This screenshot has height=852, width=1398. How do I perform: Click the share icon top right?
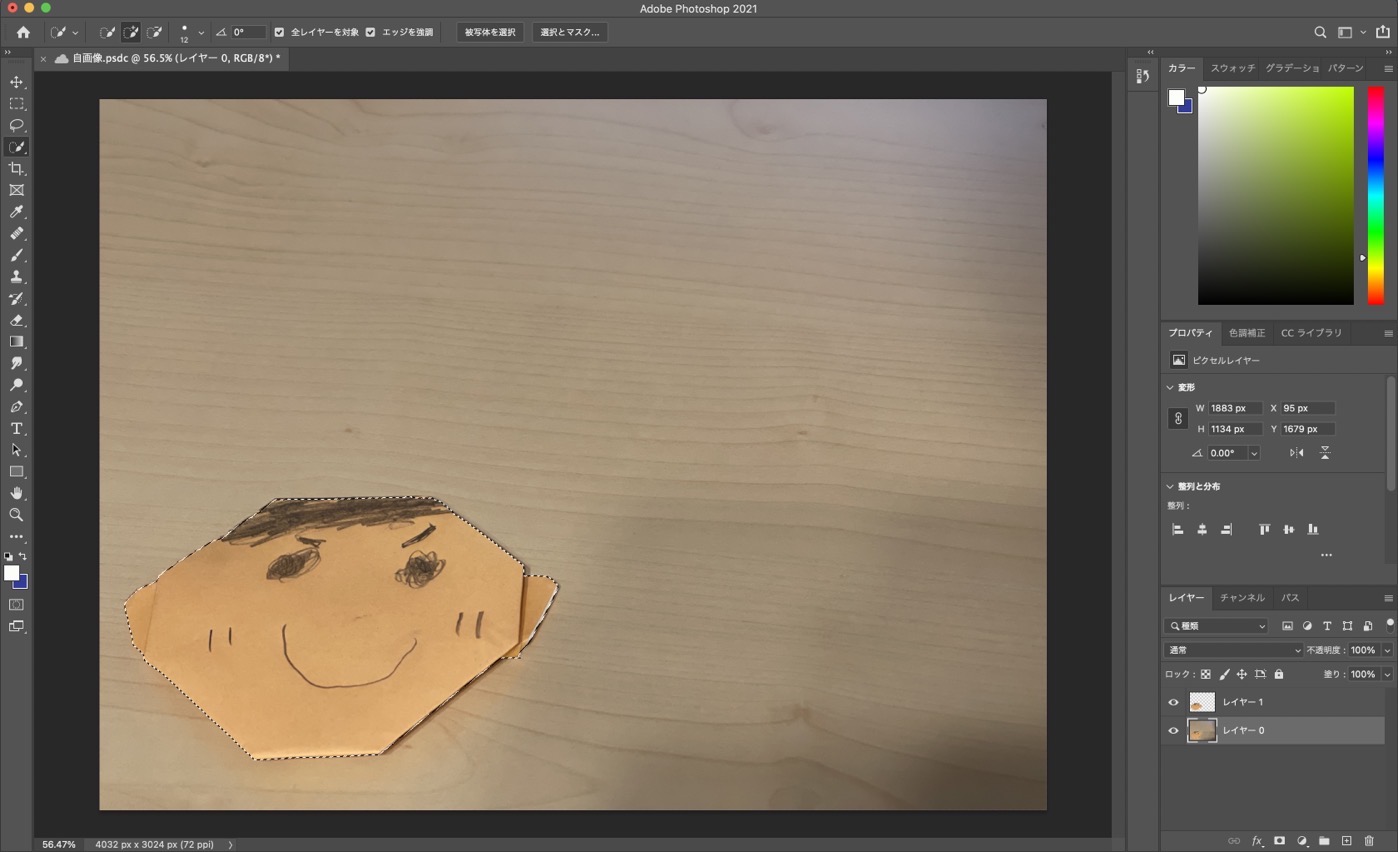(x=1383, y=32)
